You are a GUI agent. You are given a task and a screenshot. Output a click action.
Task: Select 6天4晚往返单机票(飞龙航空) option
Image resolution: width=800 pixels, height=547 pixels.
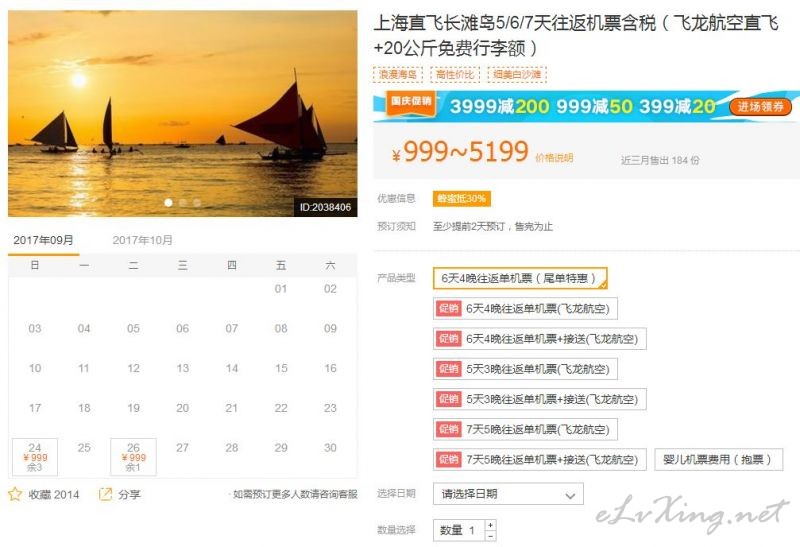point(525,308)
